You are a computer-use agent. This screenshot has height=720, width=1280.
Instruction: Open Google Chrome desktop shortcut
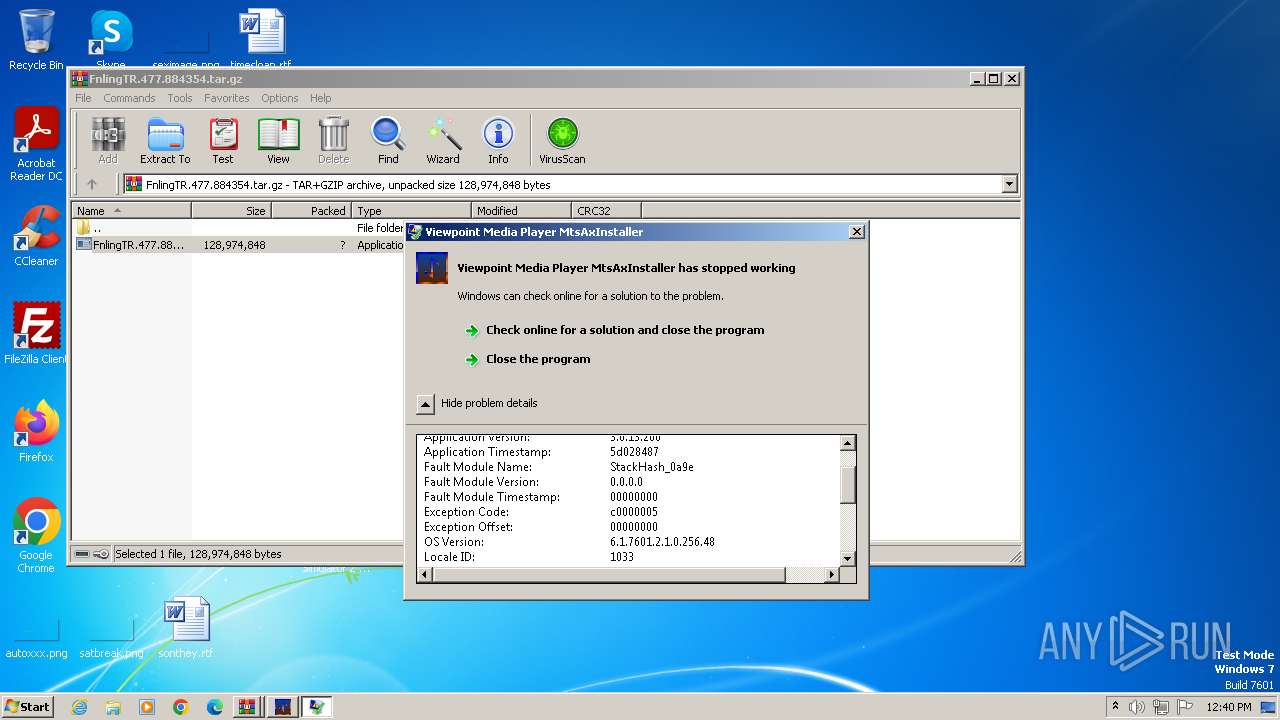pyautogui.click(x=36, y=535)
